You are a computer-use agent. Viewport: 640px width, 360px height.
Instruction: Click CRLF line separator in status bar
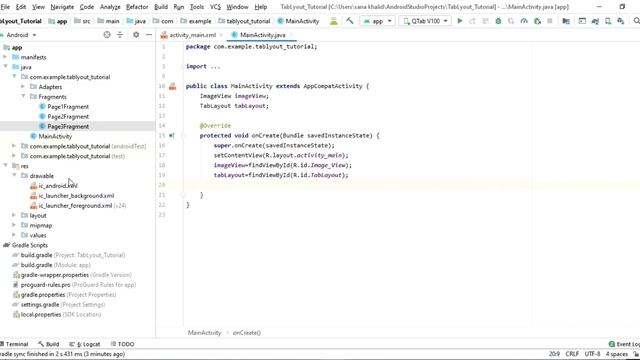(572, 354)
